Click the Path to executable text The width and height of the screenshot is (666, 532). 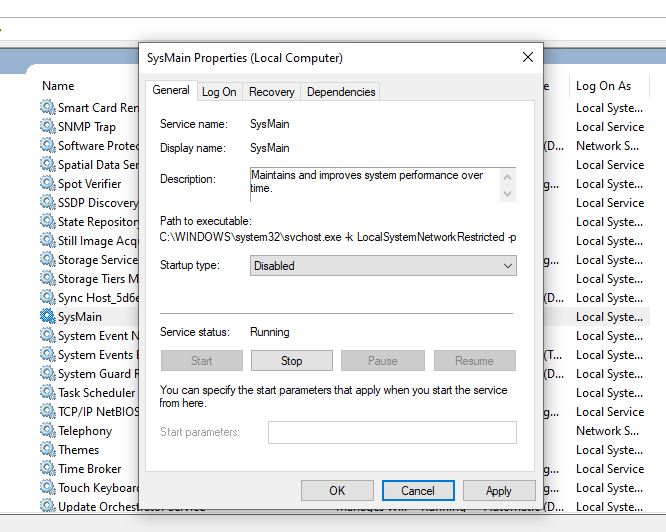[338, 237]
